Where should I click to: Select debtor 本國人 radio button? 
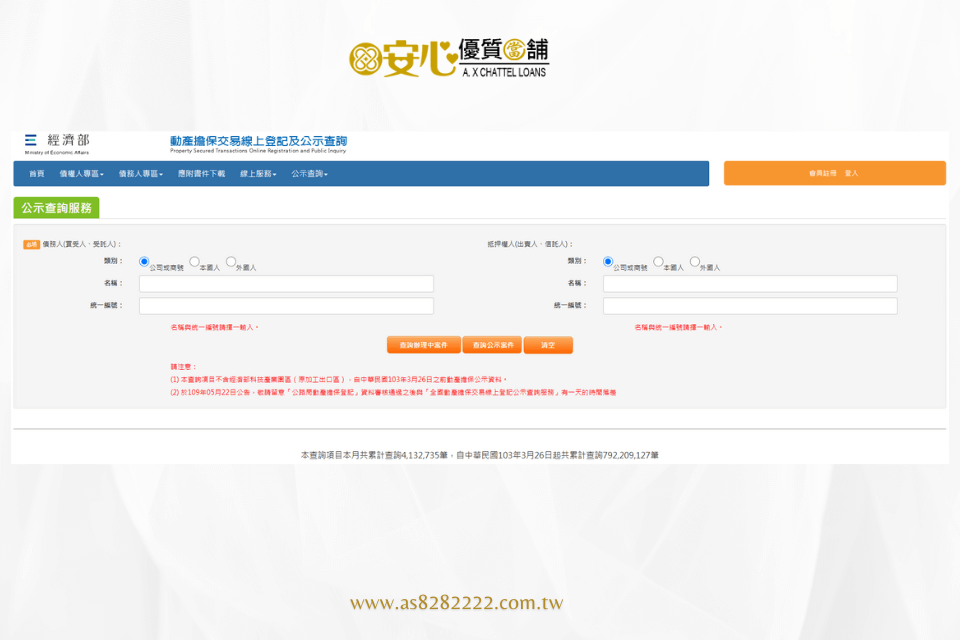coord(194,262)
